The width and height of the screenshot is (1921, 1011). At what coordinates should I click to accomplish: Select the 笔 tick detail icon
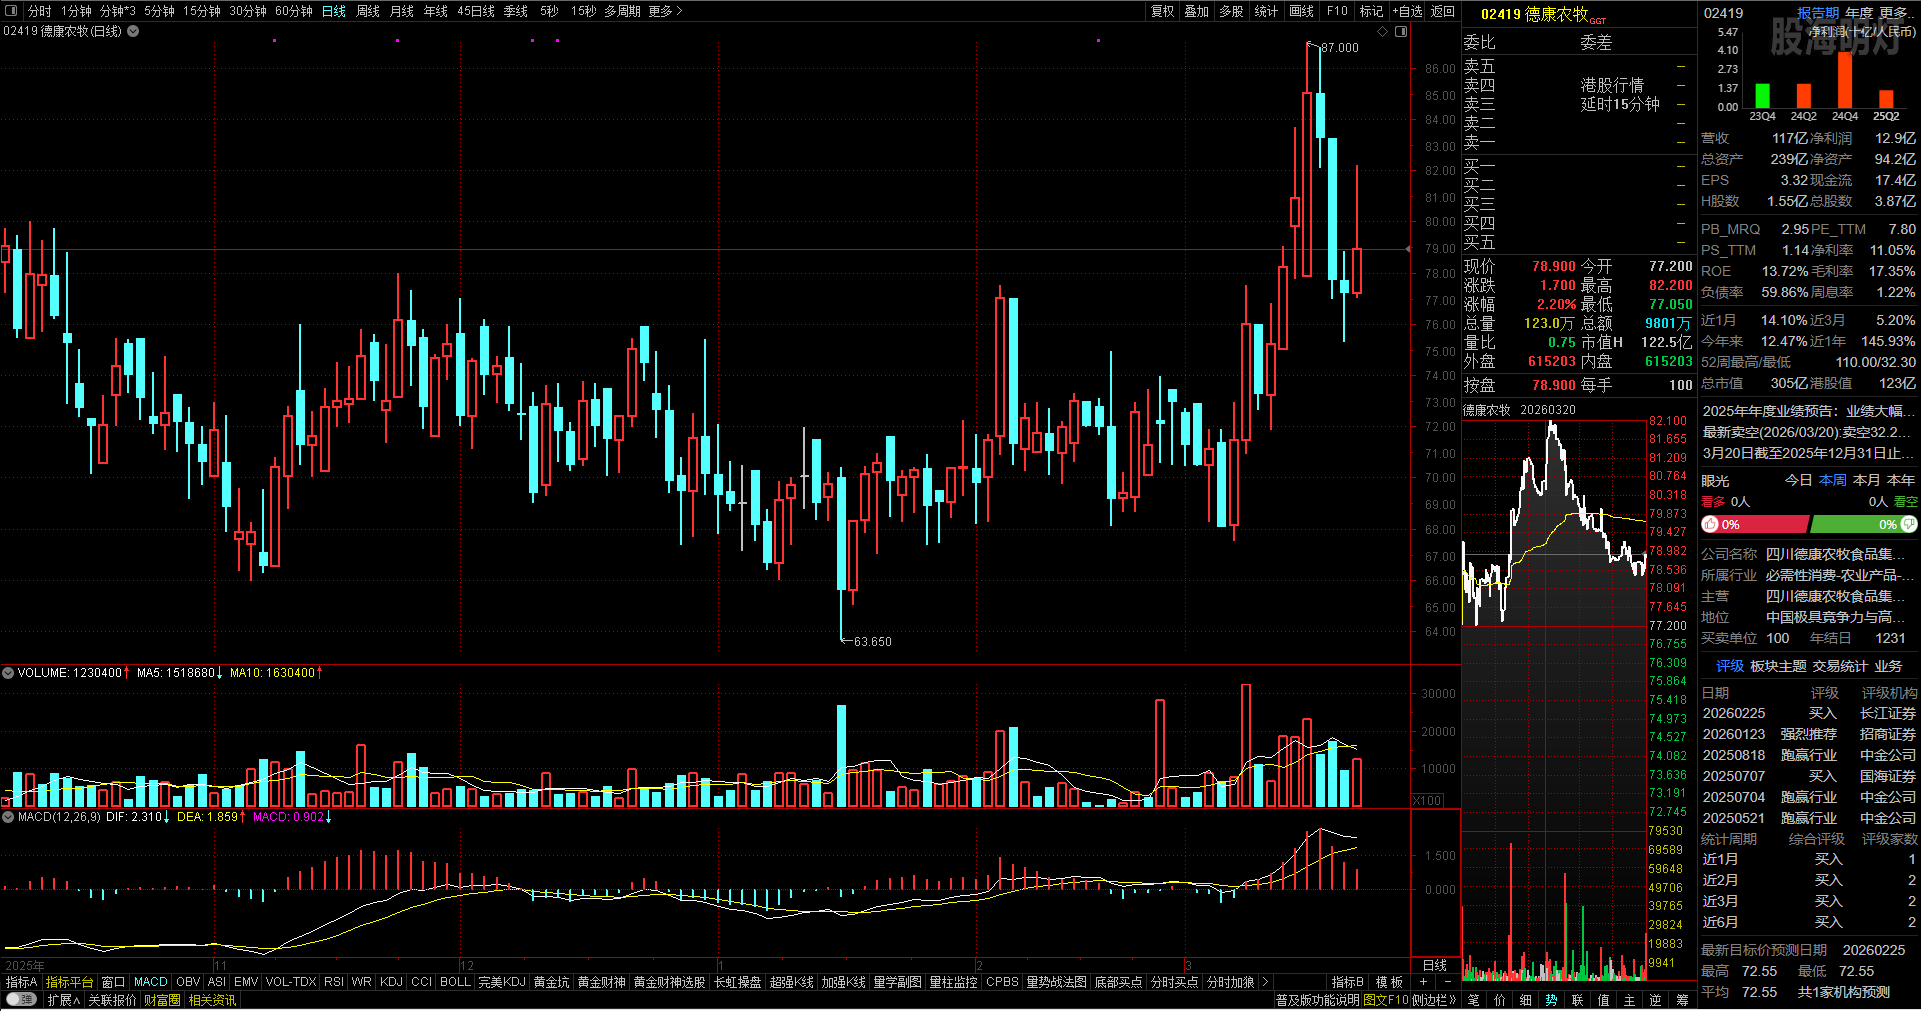[x=1473, y=1000]
